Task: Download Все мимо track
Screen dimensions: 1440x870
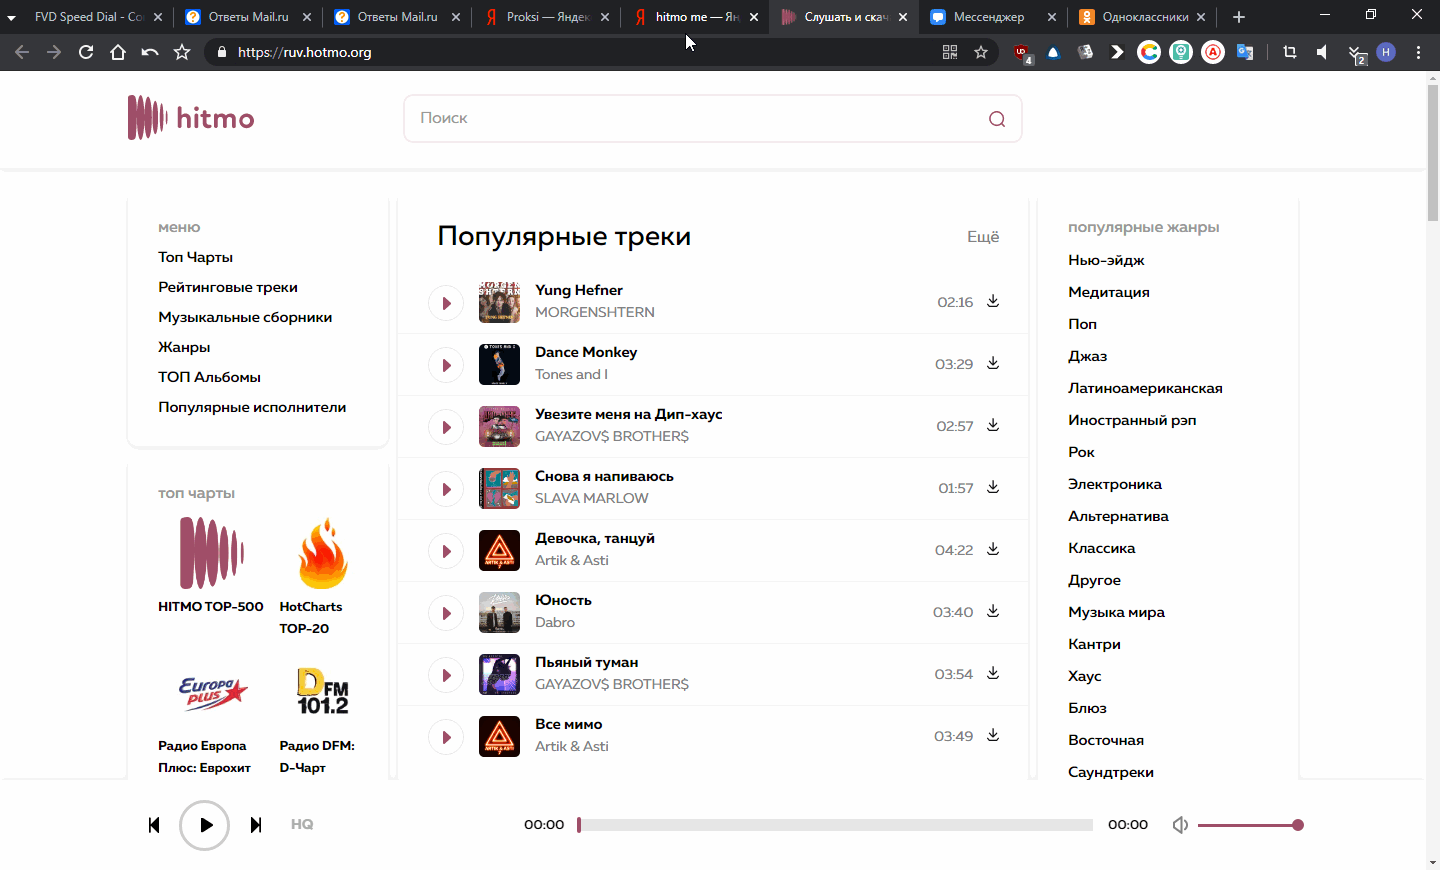Action: 993,735
